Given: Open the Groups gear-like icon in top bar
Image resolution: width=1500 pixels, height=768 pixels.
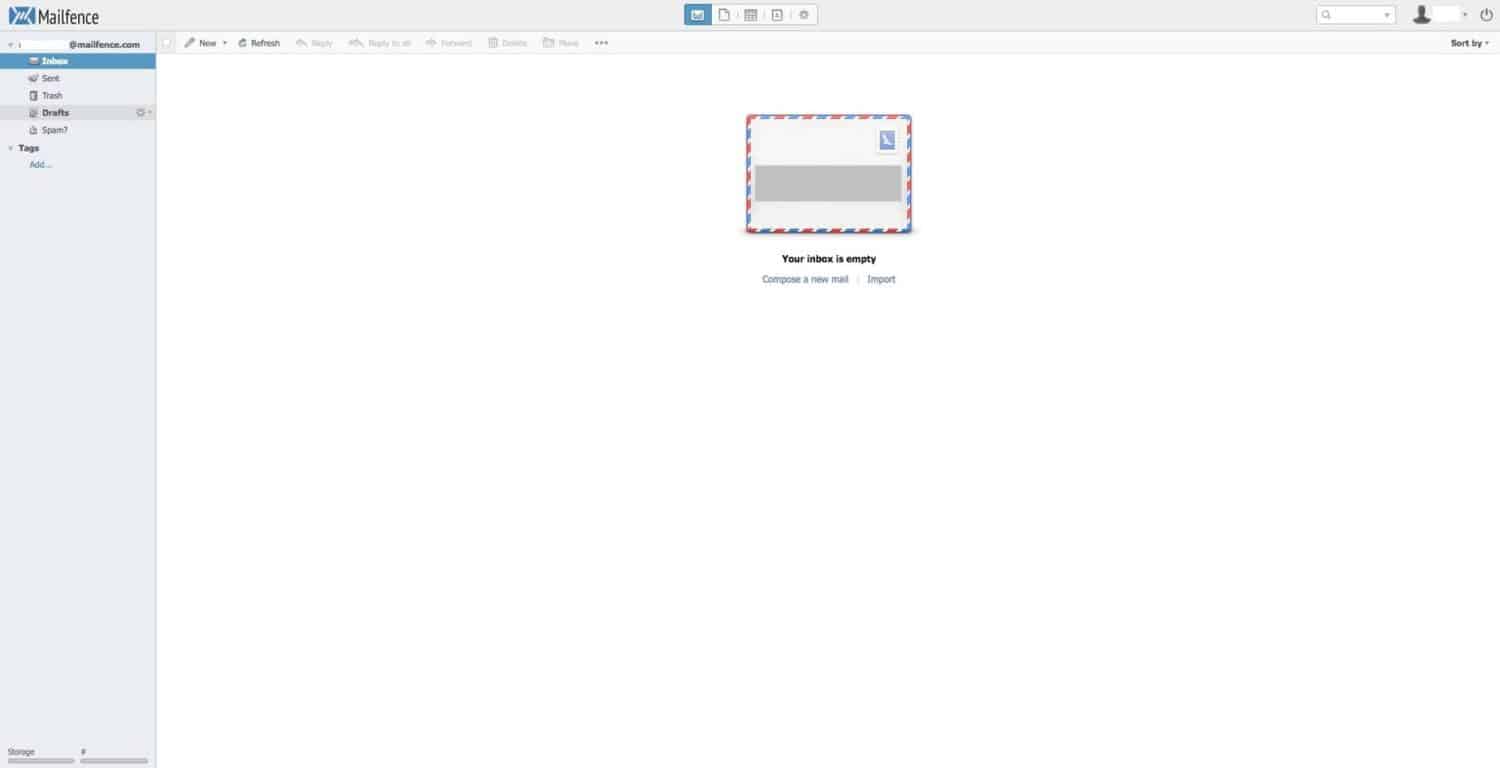Looking at the screenshot, I should coord(804,15).
